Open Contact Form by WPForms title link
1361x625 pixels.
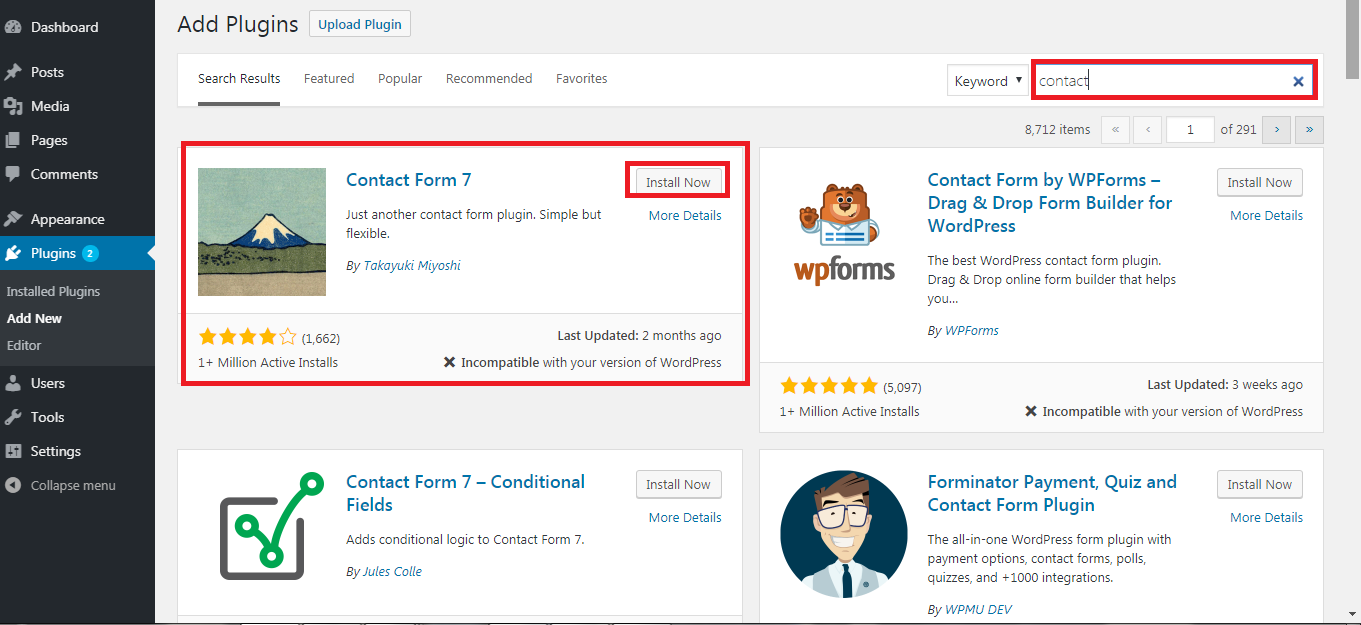(x=1050, y=203)
